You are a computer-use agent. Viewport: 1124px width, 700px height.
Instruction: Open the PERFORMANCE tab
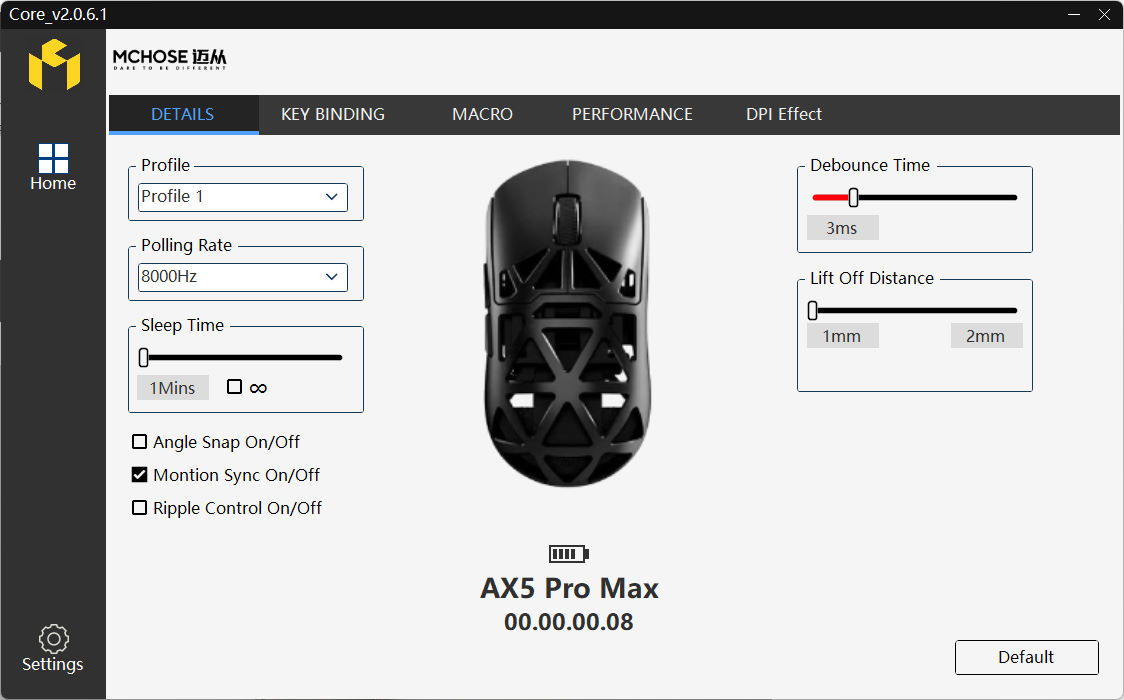[x=632, y=115]
